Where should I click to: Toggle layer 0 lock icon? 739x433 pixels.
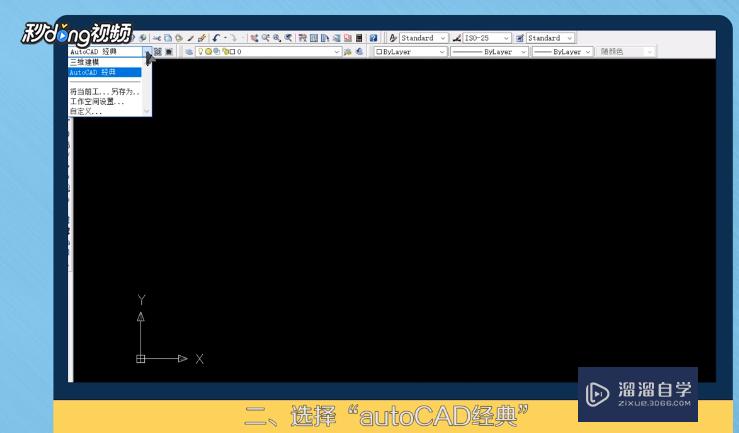[226, 51]
